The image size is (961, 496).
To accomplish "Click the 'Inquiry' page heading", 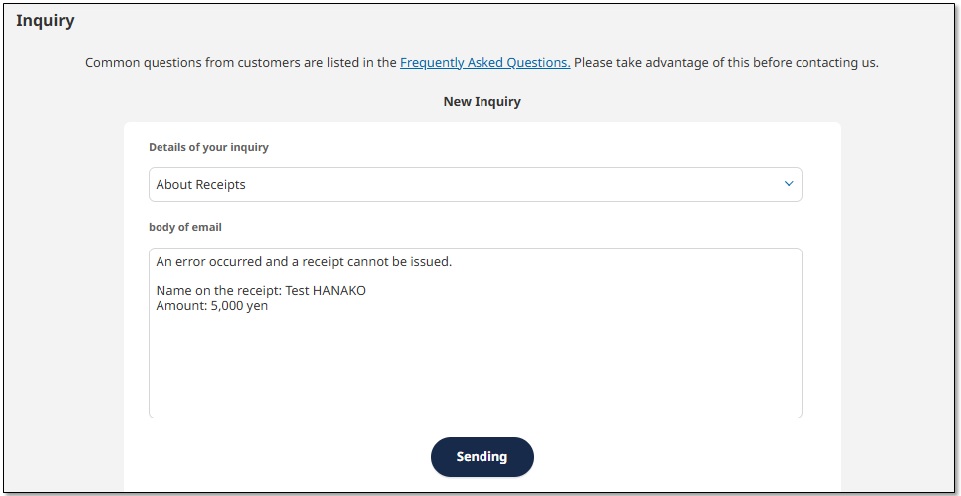I will [45, 20].
